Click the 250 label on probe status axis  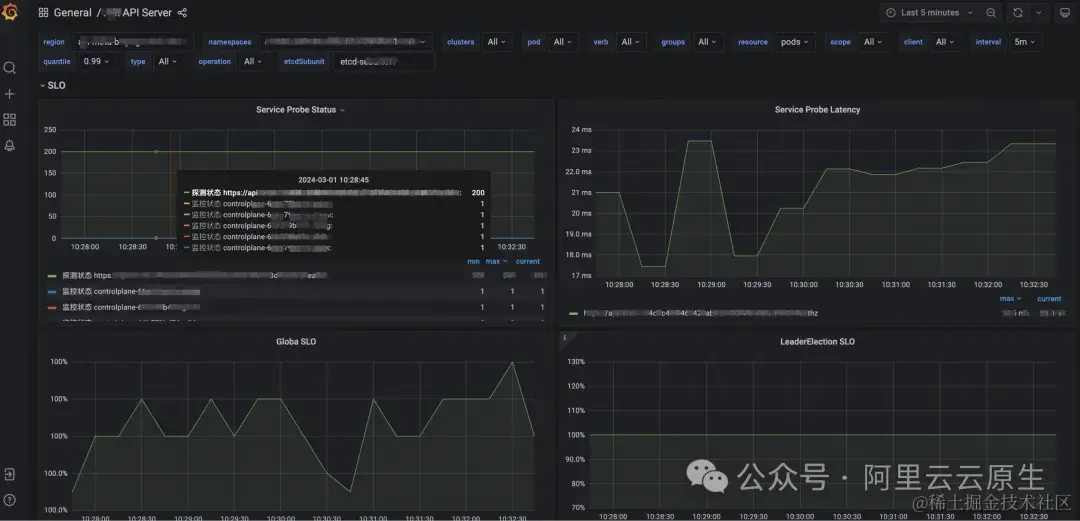pos(50,130)
